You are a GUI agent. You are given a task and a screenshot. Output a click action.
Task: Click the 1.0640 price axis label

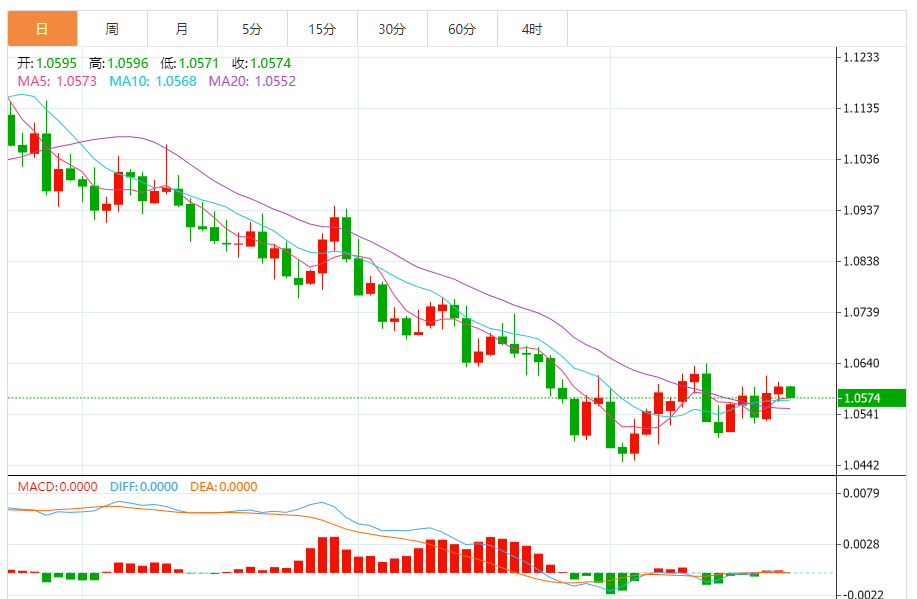coord(861,363)
